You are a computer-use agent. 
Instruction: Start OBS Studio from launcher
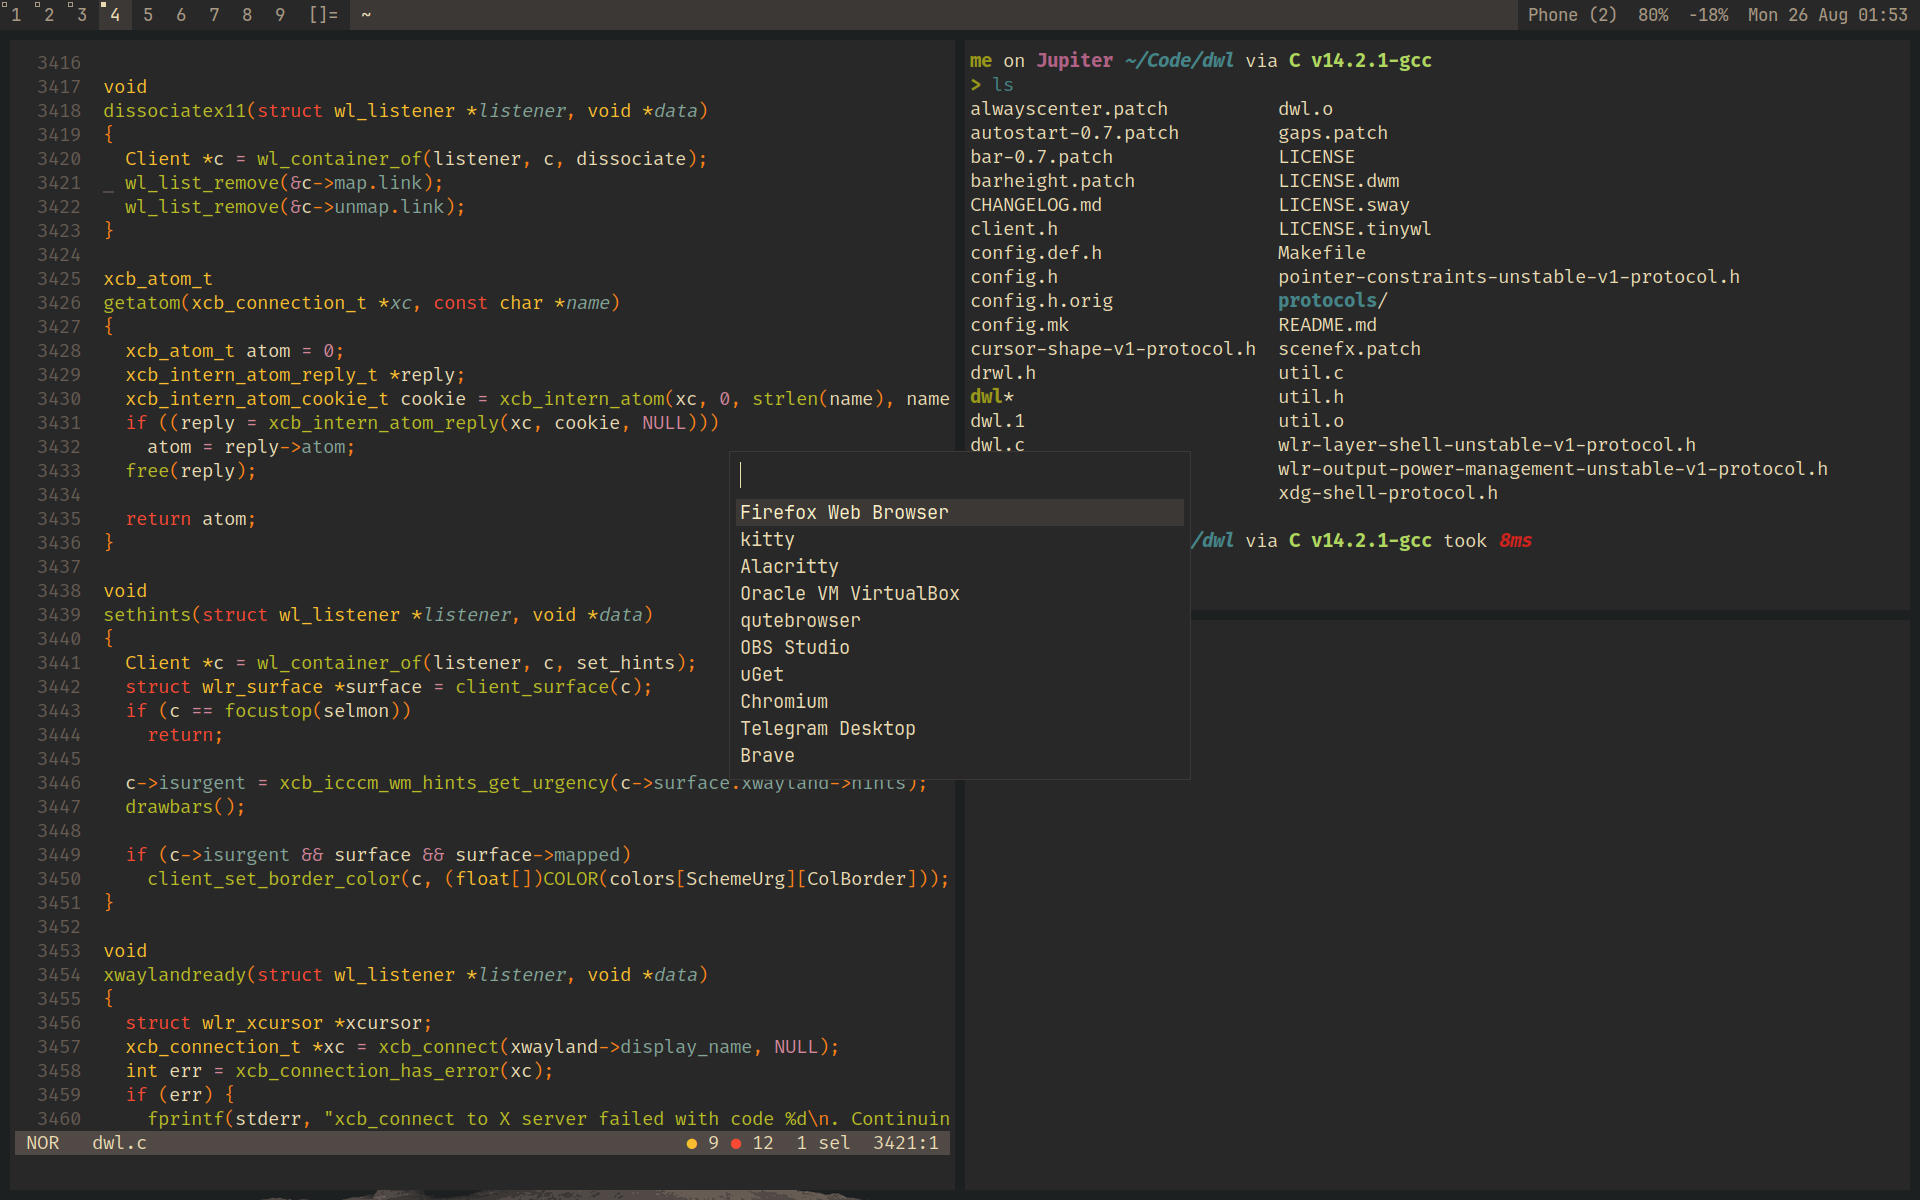point(960,648)
